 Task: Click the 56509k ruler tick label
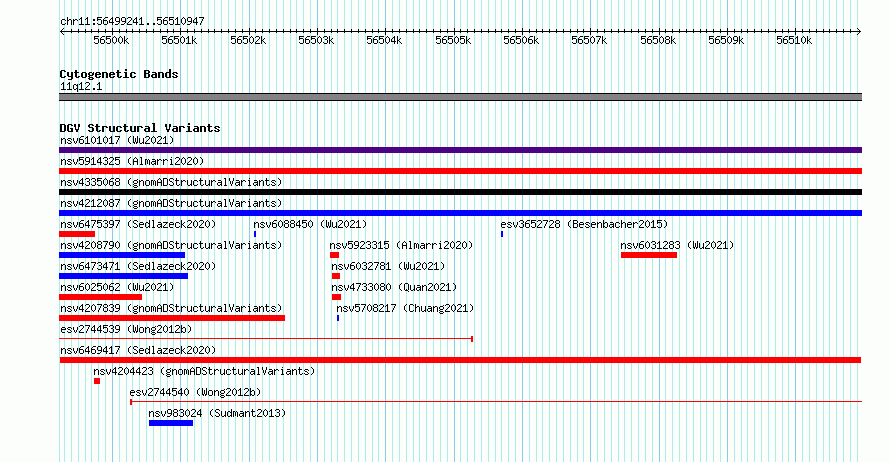726,40
